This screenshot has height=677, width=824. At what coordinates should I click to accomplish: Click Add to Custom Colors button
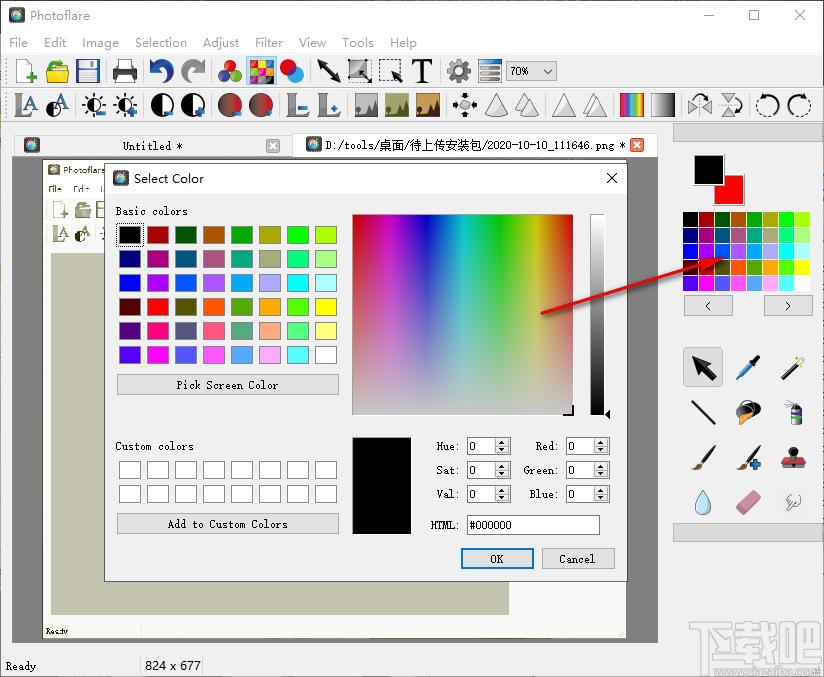[228, 524]
